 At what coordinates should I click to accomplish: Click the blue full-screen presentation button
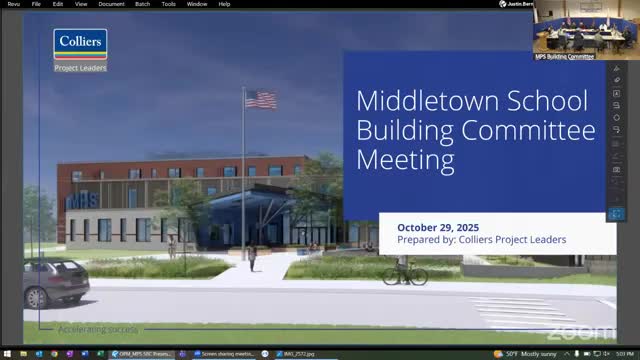(x=616, y=214)
